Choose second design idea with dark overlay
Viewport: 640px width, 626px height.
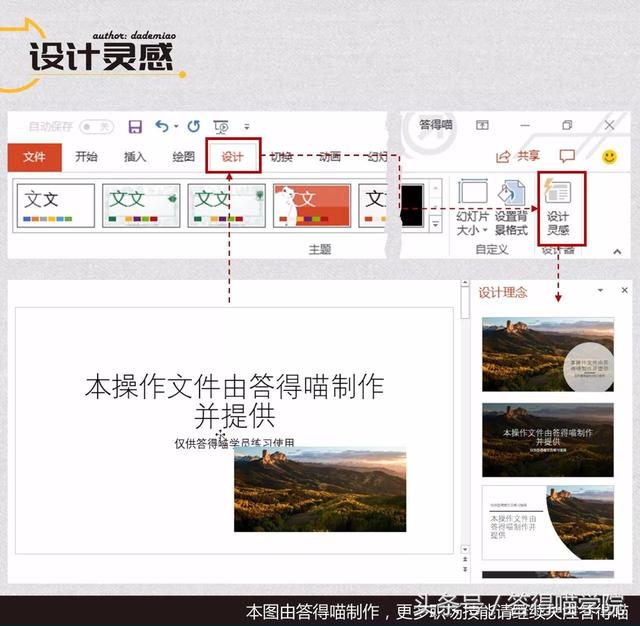click(x=548, y=440)
